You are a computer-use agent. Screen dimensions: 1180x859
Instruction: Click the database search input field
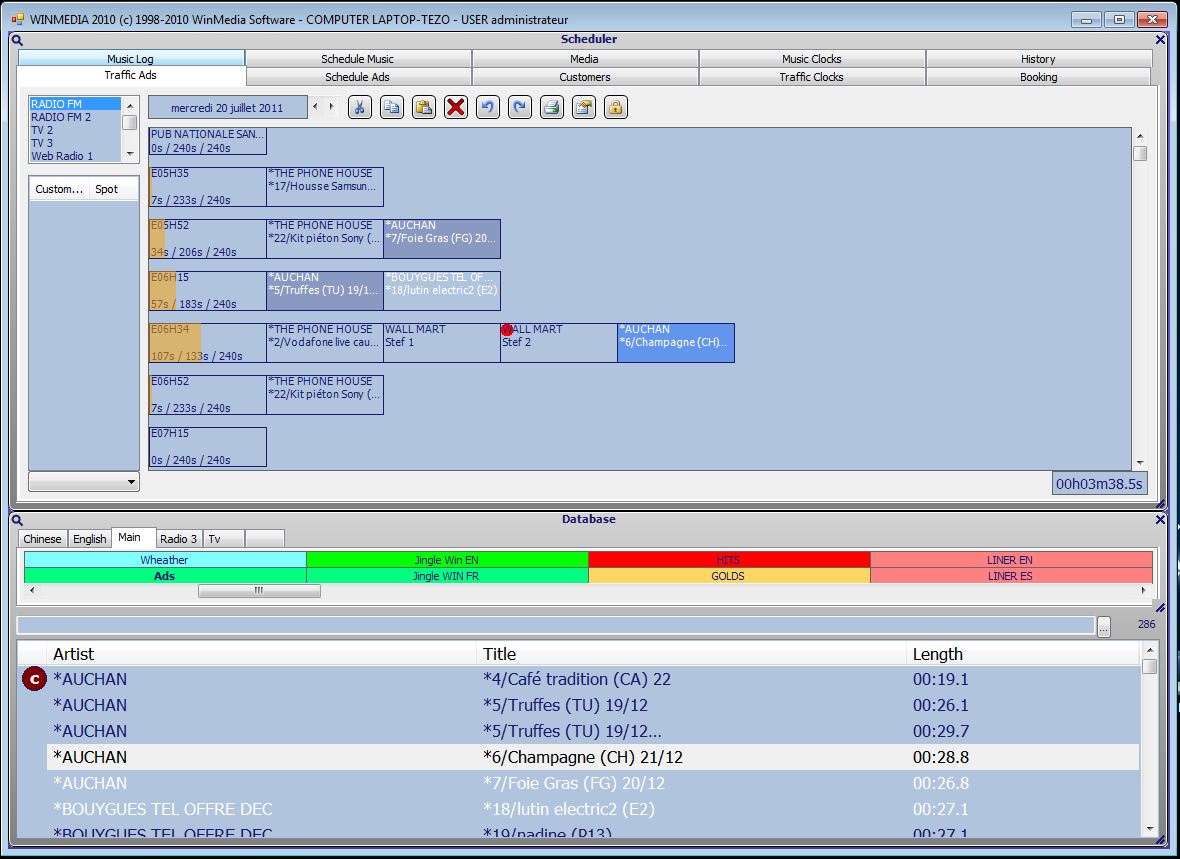(555, 626)
